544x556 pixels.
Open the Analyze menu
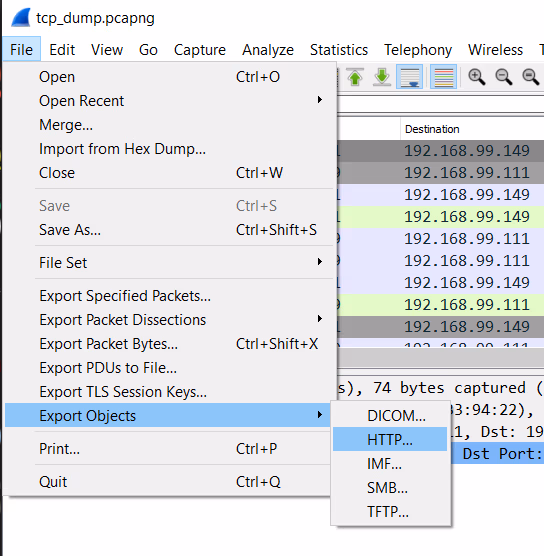pyautogui.click(x=268, y=50)
